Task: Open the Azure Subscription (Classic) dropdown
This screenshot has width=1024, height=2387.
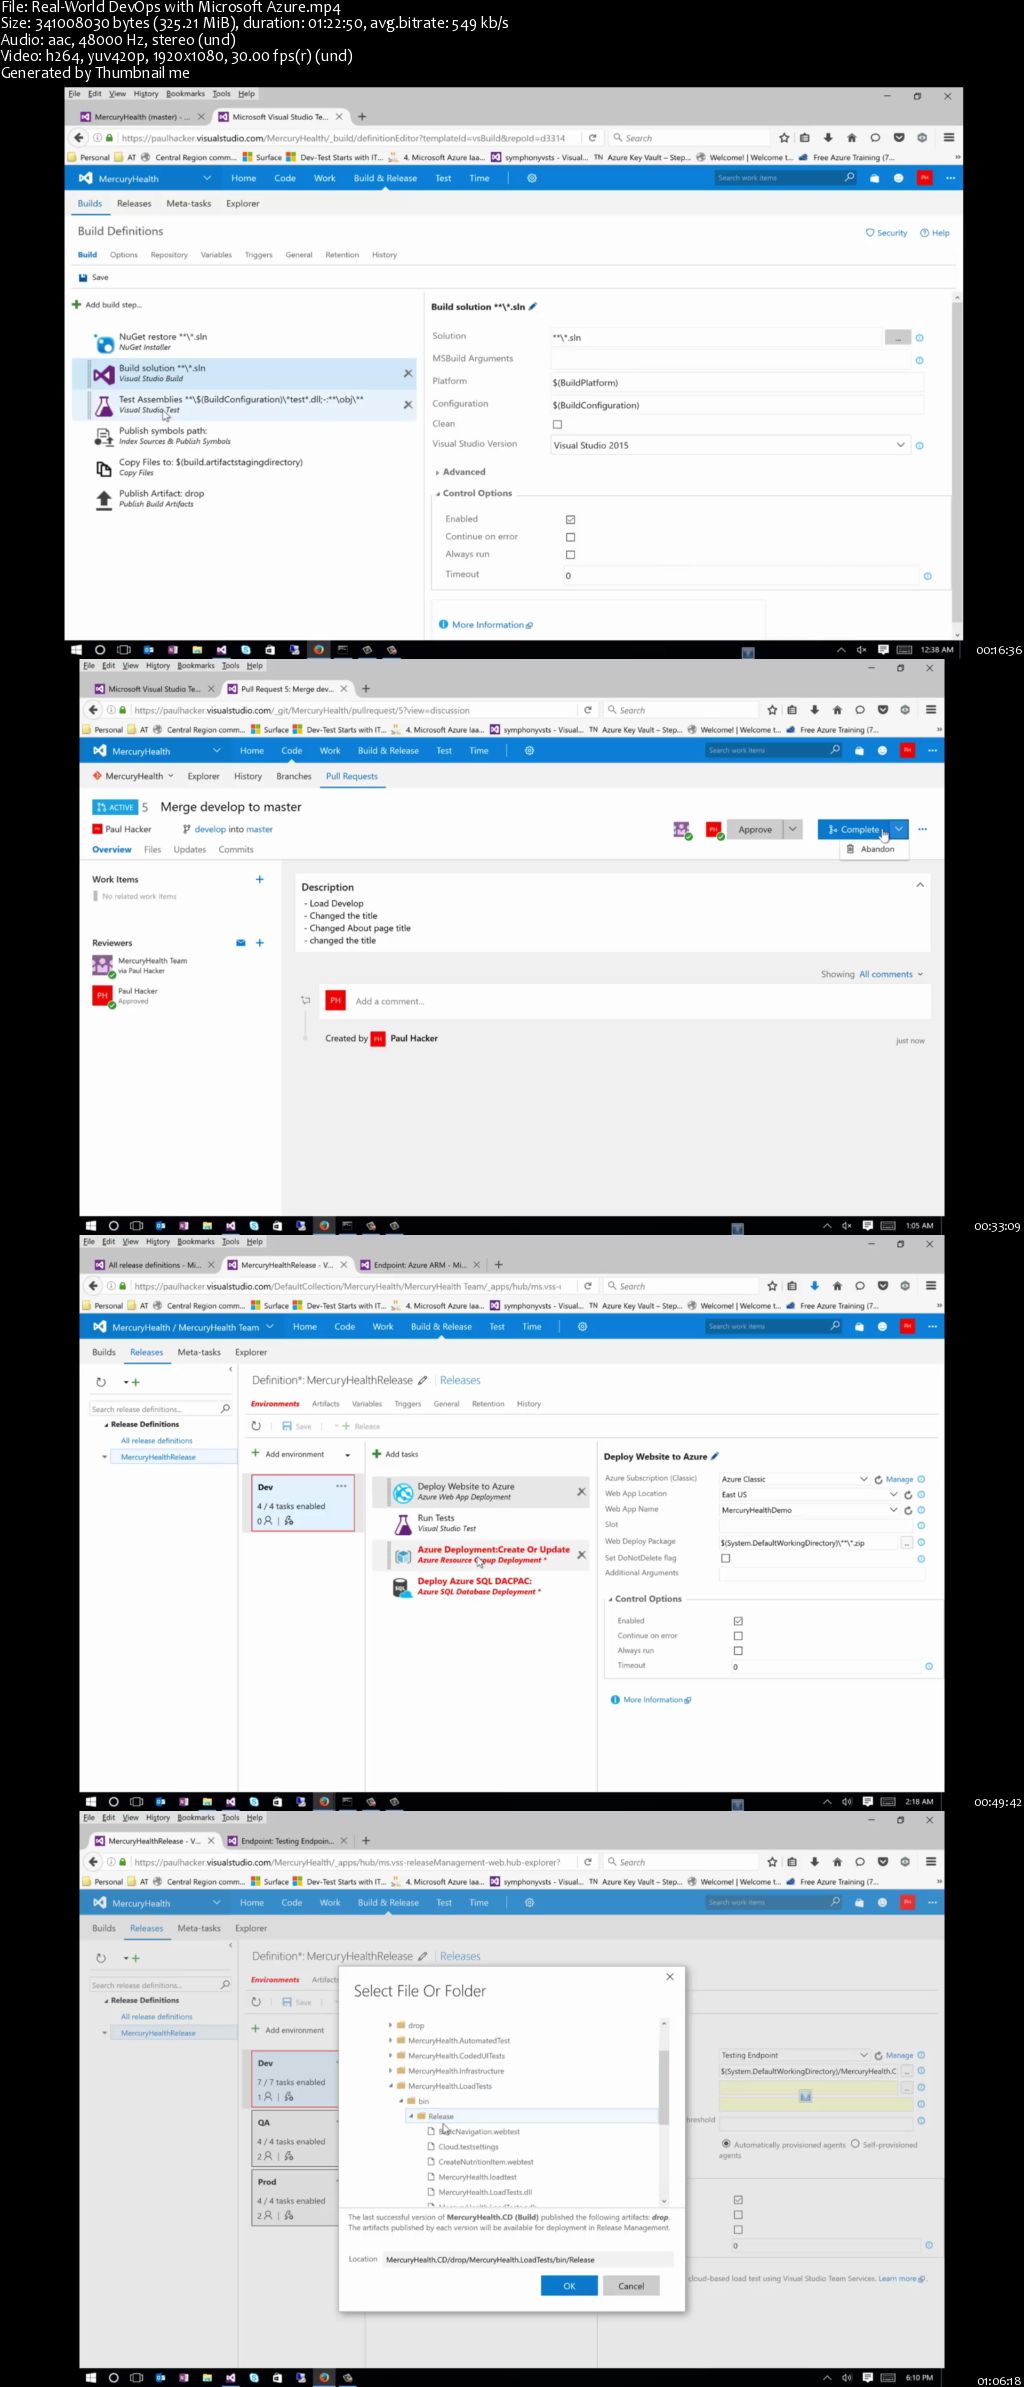Action: tap(863, 1479)
